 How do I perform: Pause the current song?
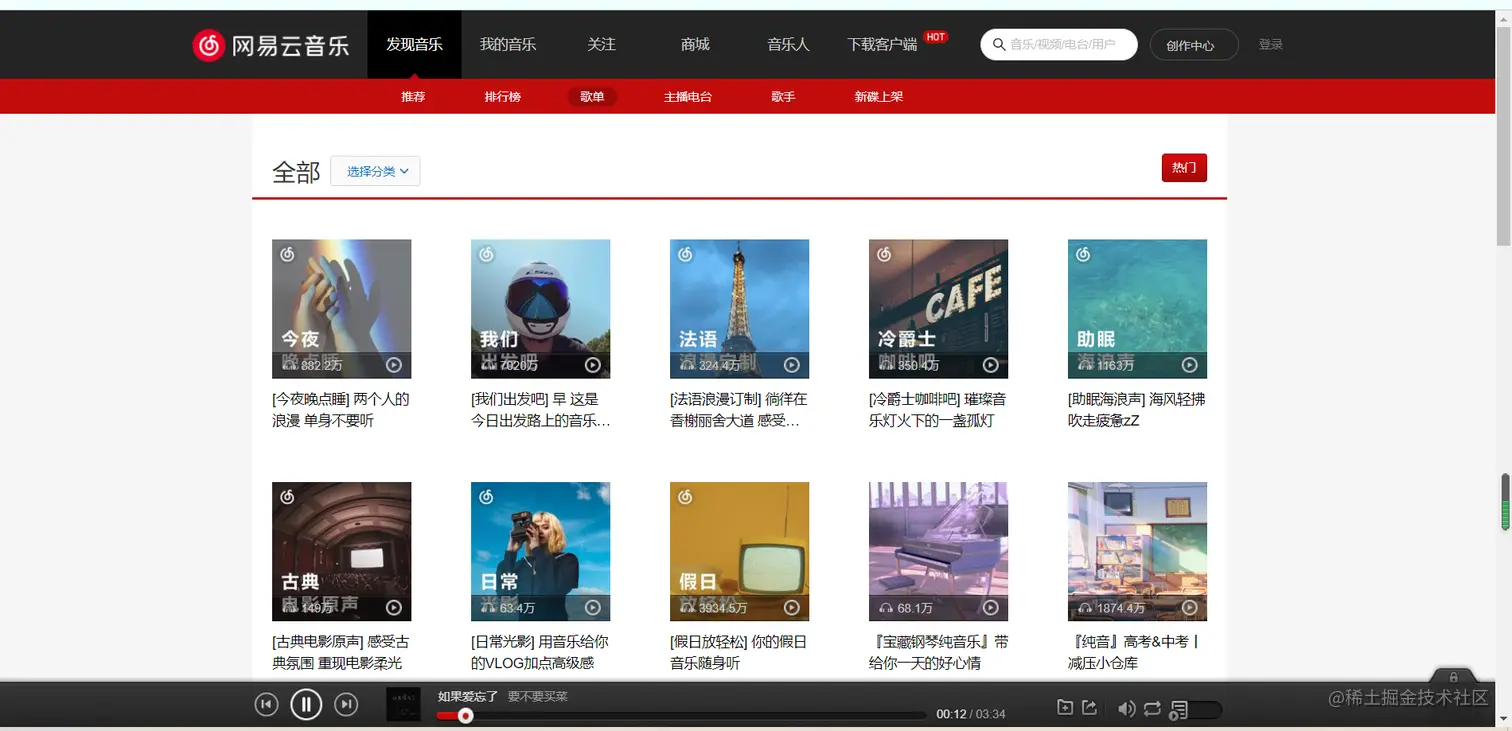click(306, 705)
